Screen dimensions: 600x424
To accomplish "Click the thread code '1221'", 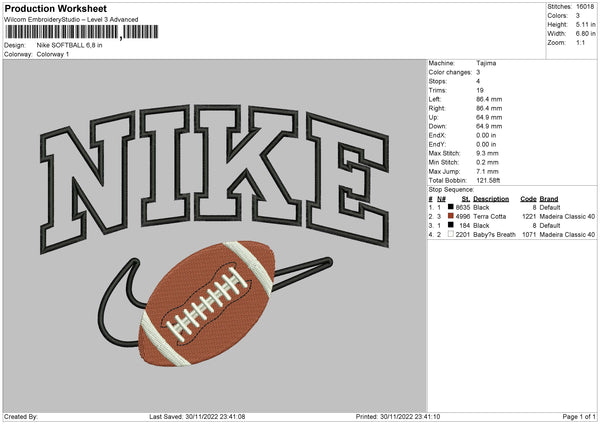I will click(529, 216).
